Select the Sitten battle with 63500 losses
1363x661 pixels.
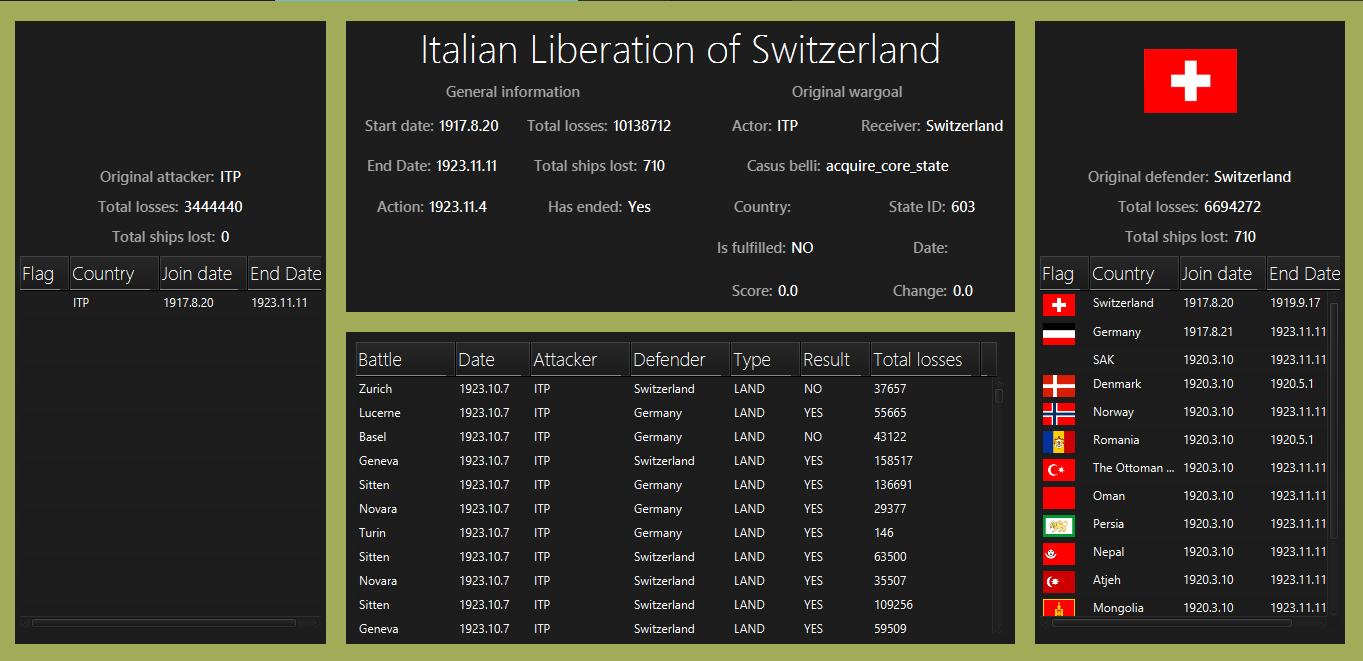(x=673, y=557)
